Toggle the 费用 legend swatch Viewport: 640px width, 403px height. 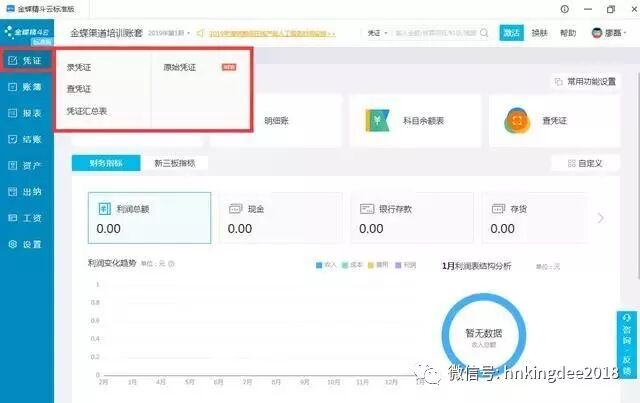[x=371, y=265]
